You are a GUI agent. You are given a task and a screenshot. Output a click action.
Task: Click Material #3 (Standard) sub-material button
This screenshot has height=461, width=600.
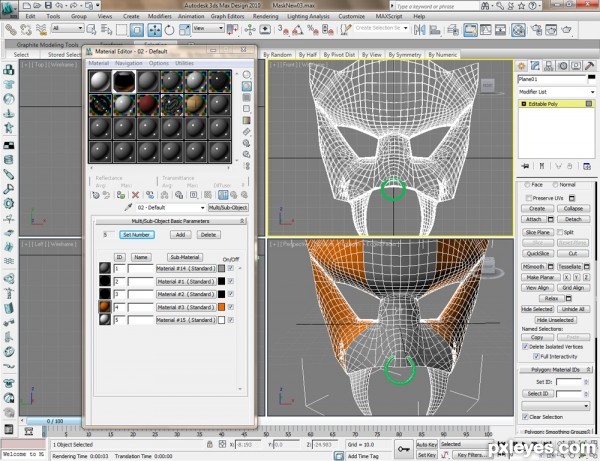click(x=186, y=307)
